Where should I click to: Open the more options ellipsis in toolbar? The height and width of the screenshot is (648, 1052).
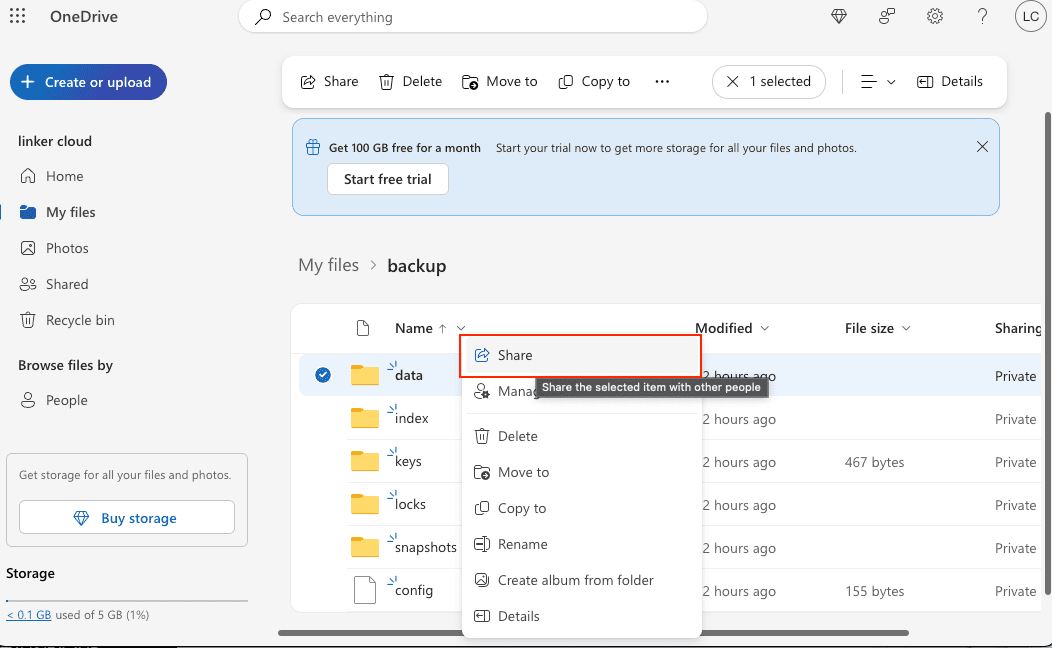click(662, 82)
